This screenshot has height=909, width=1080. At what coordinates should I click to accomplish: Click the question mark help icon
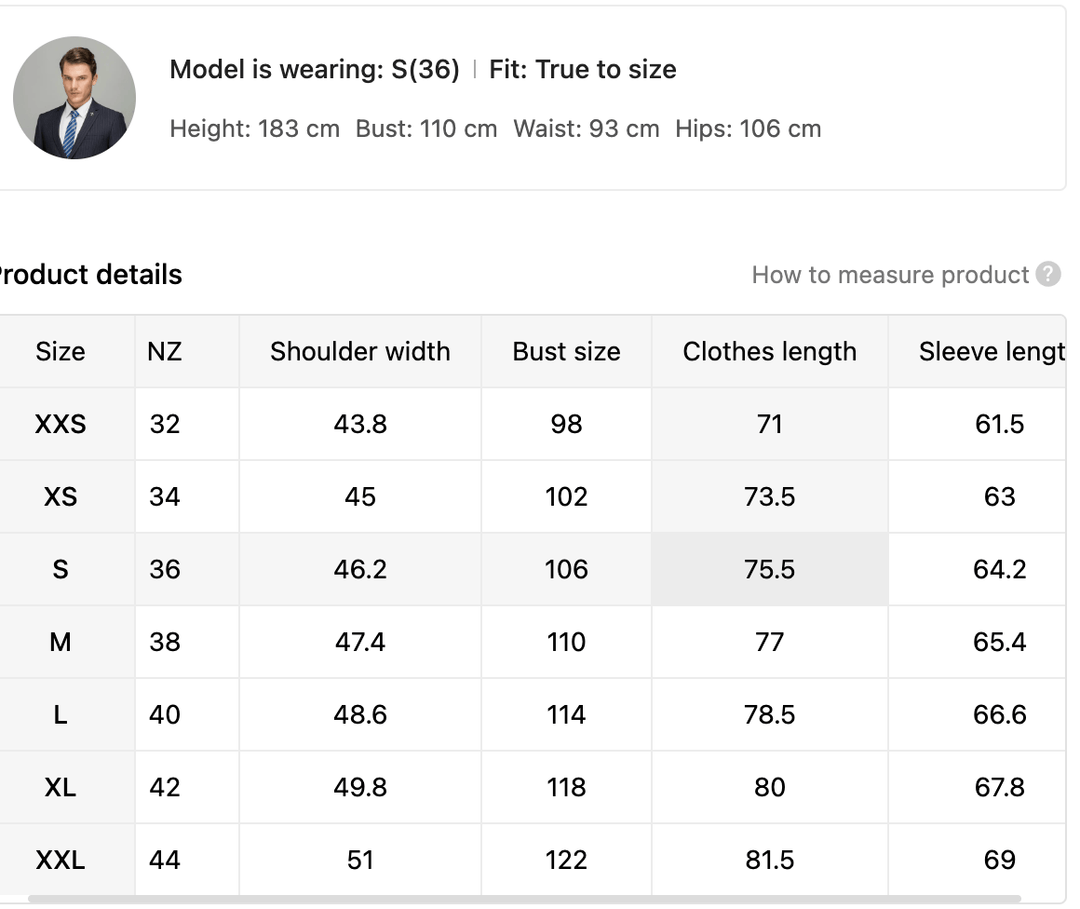tap(1048, 274)
